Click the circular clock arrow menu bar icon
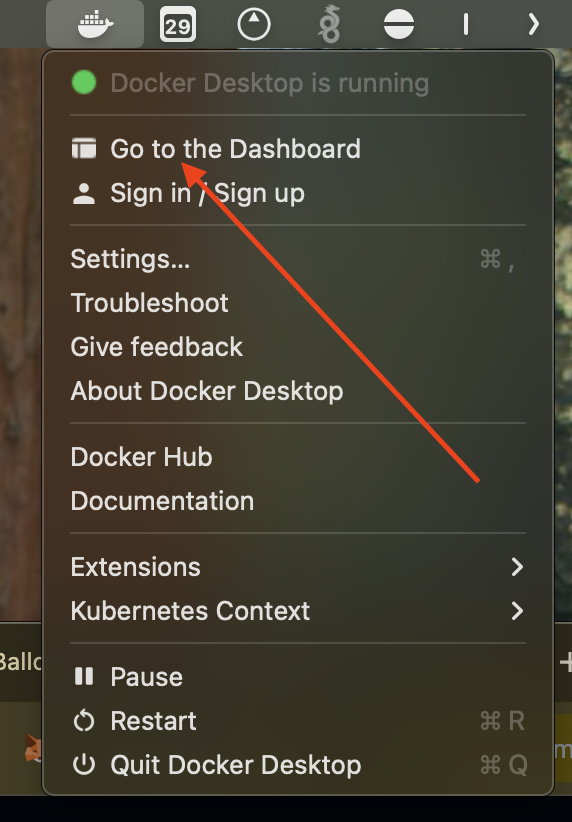 coord(254,24)
